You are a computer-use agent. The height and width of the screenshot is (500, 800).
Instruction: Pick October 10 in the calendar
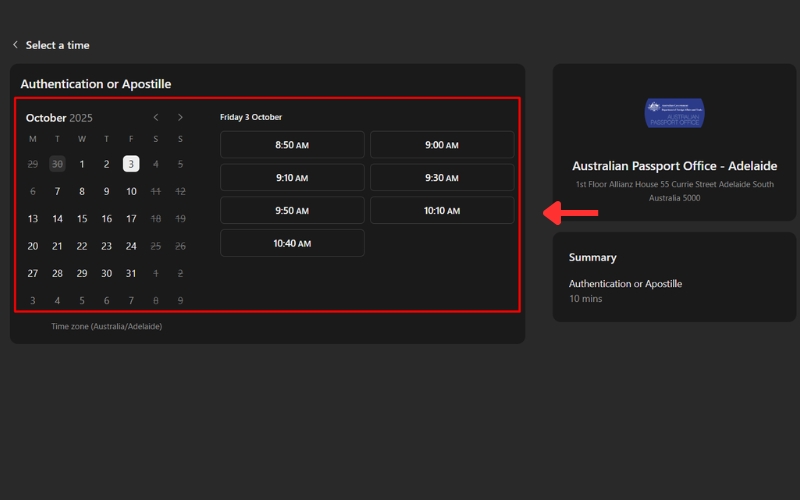tap(131, 191)
